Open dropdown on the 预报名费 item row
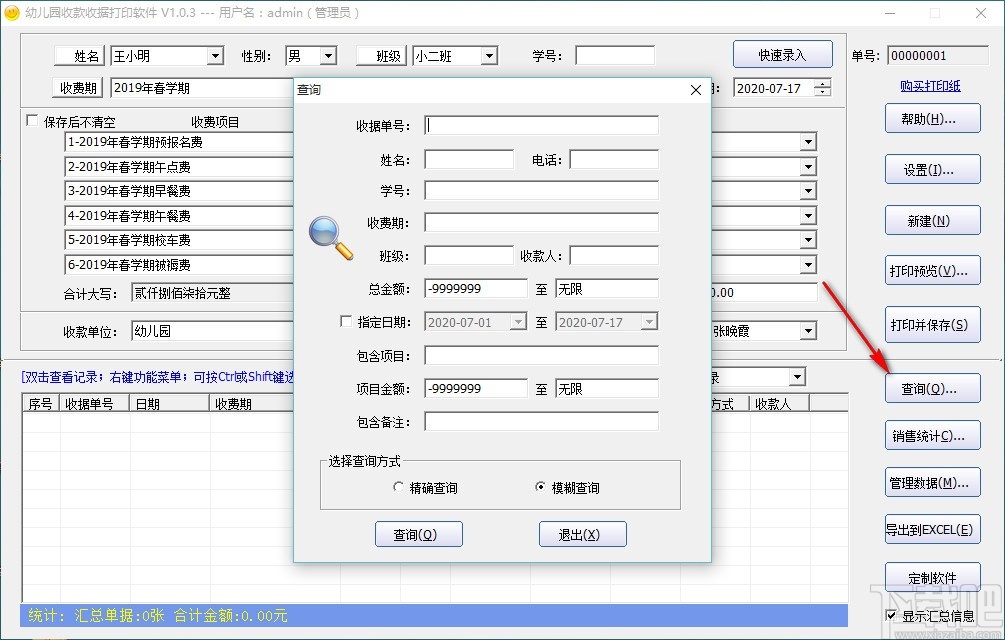Viewport: 1005px width, 640px height. (808, 142)
